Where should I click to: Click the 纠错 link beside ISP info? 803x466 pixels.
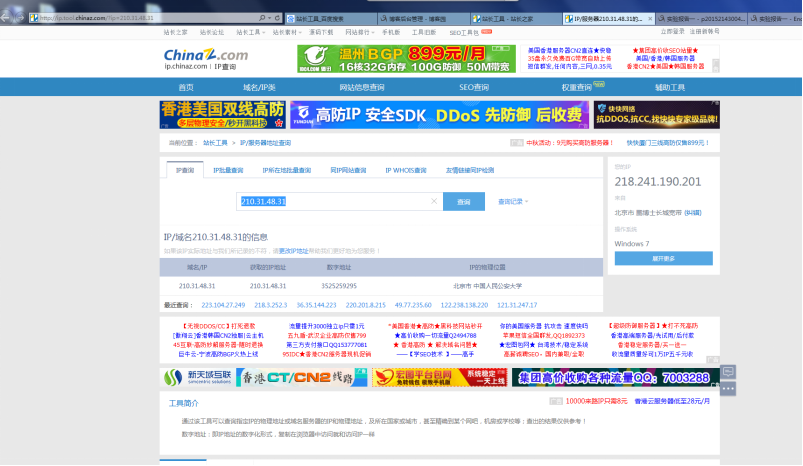point(693,213)
